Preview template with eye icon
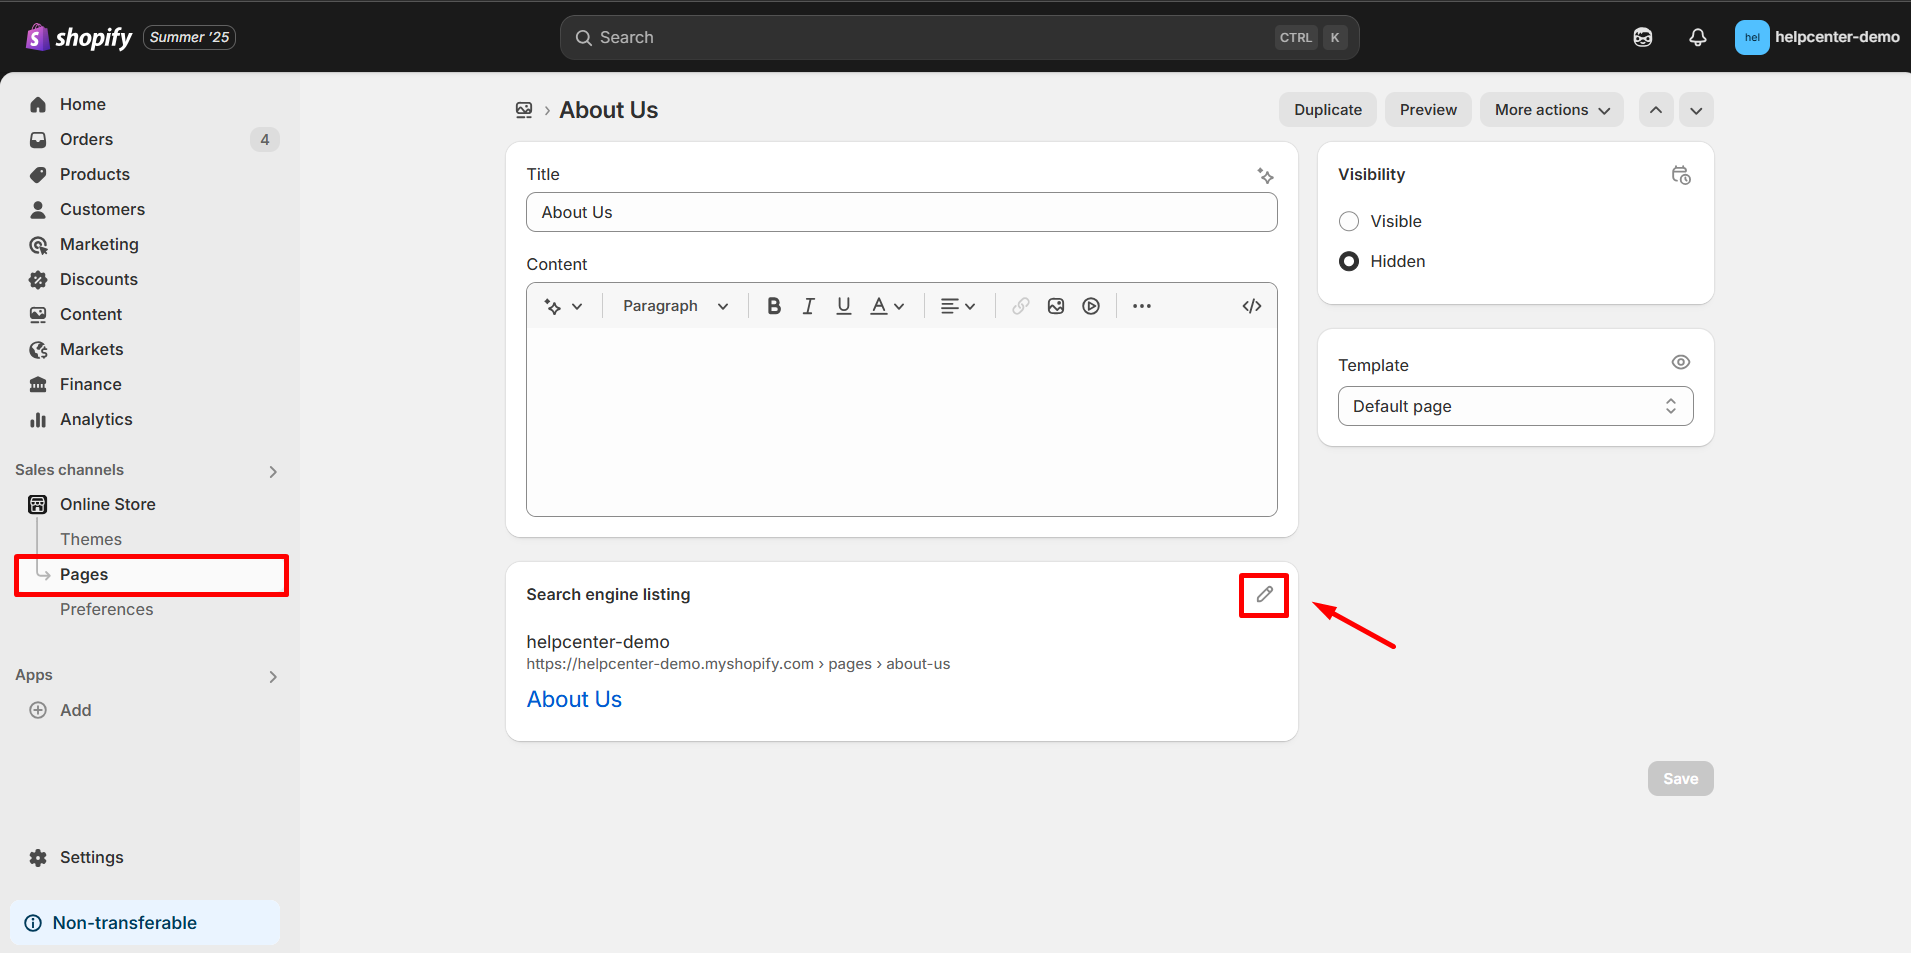 point(1680,362)
